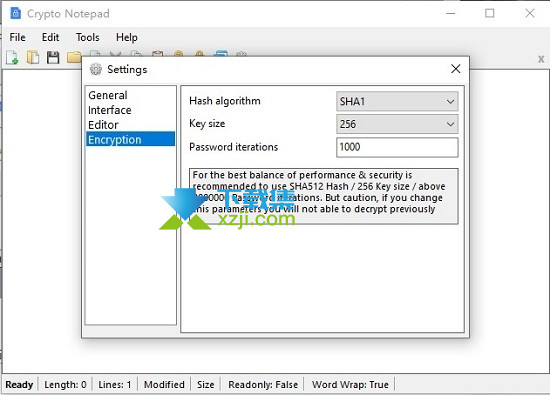Select General in settings list
Viewport: 550px width, 395px height.
[x=130, y=95]
